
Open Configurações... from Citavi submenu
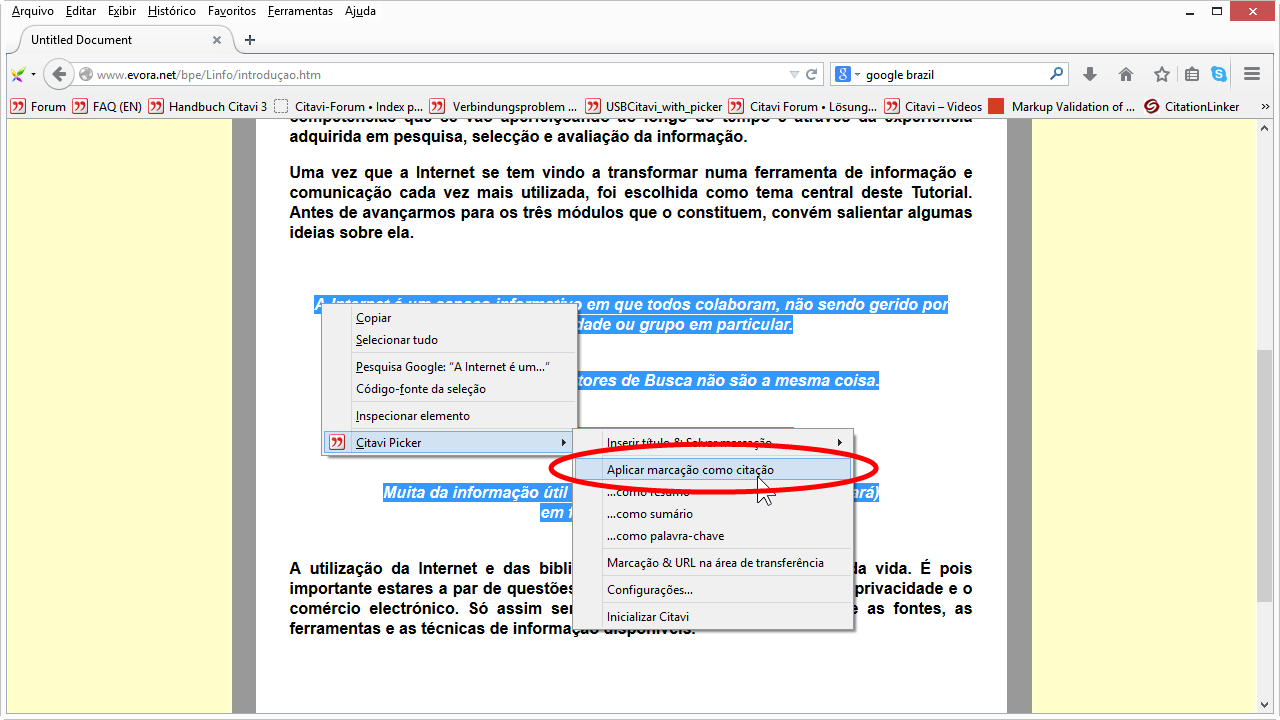(x=713, y=590)
